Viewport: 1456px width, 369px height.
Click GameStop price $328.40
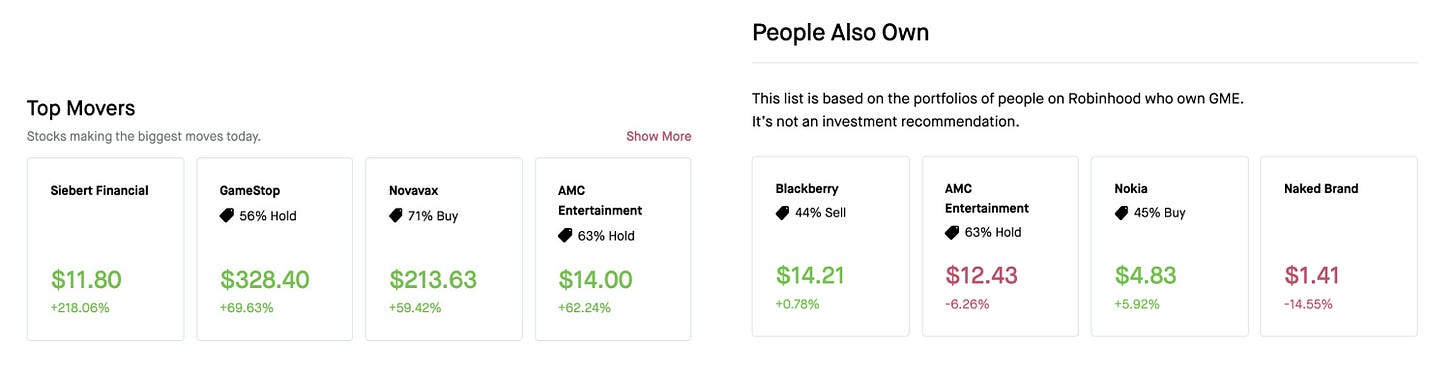[x=265, y=279]
